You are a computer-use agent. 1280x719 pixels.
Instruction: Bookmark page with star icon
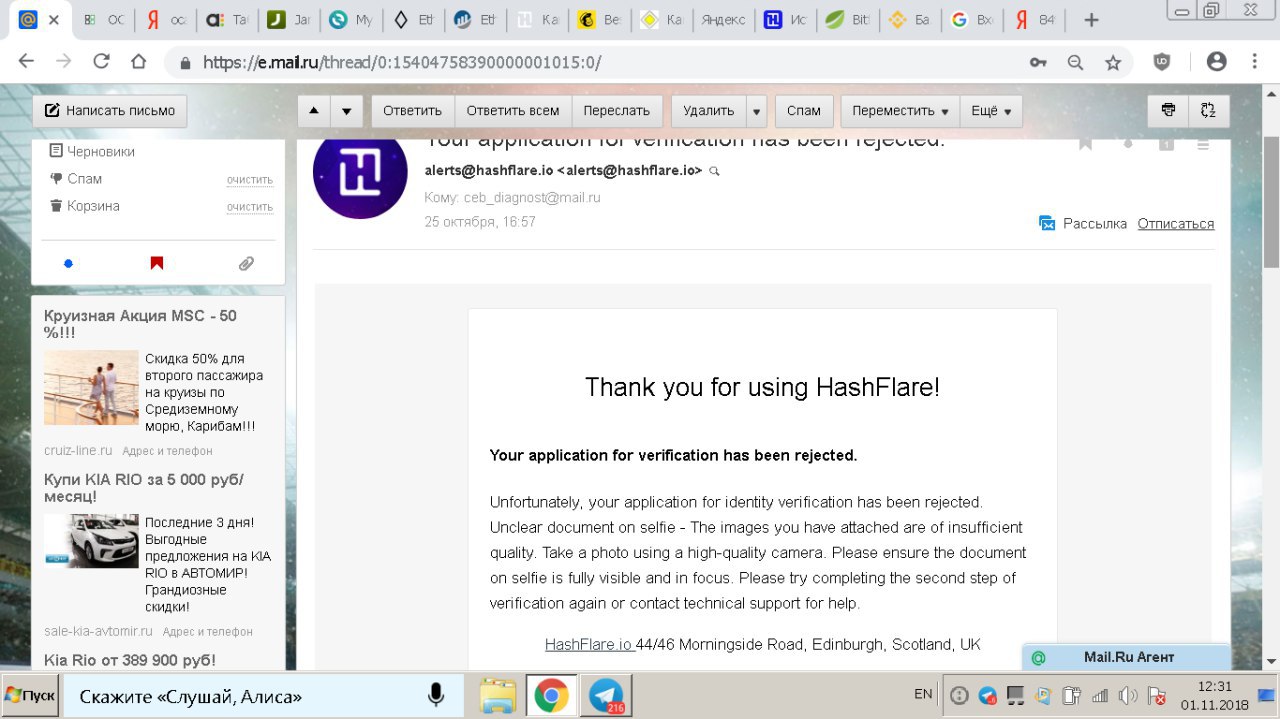[x=1113, y=62]
